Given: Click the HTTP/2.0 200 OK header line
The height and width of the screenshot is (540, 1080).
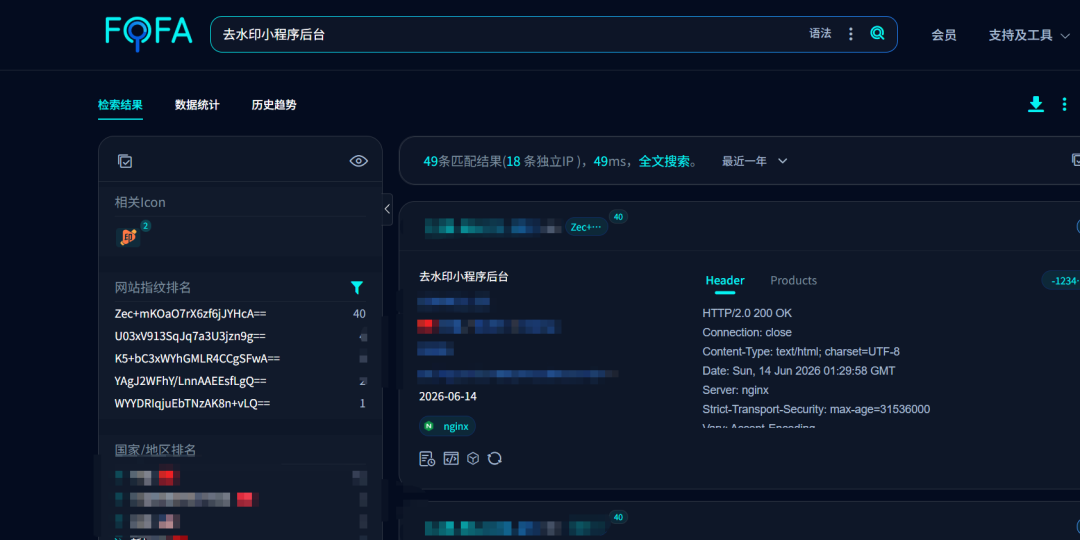Looking at the screenshot, I should (747, 313).
